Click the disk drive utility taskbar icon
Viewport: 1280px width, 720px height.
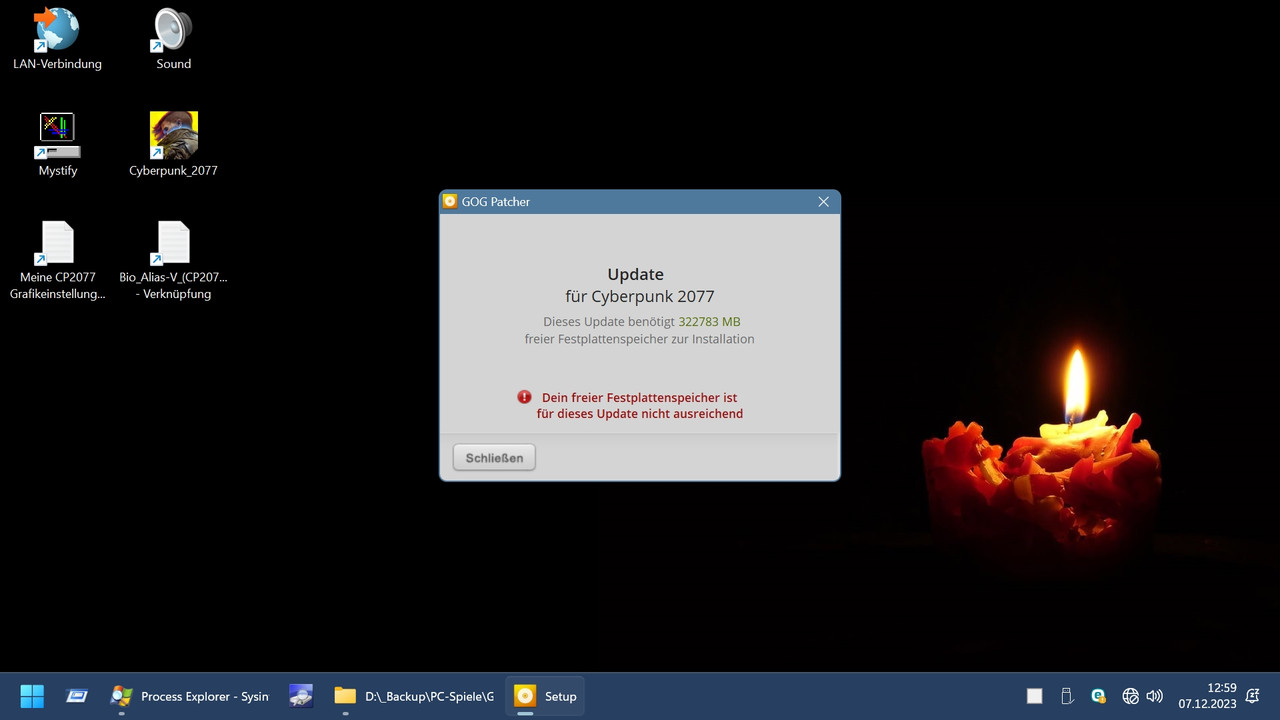(301, 696)
